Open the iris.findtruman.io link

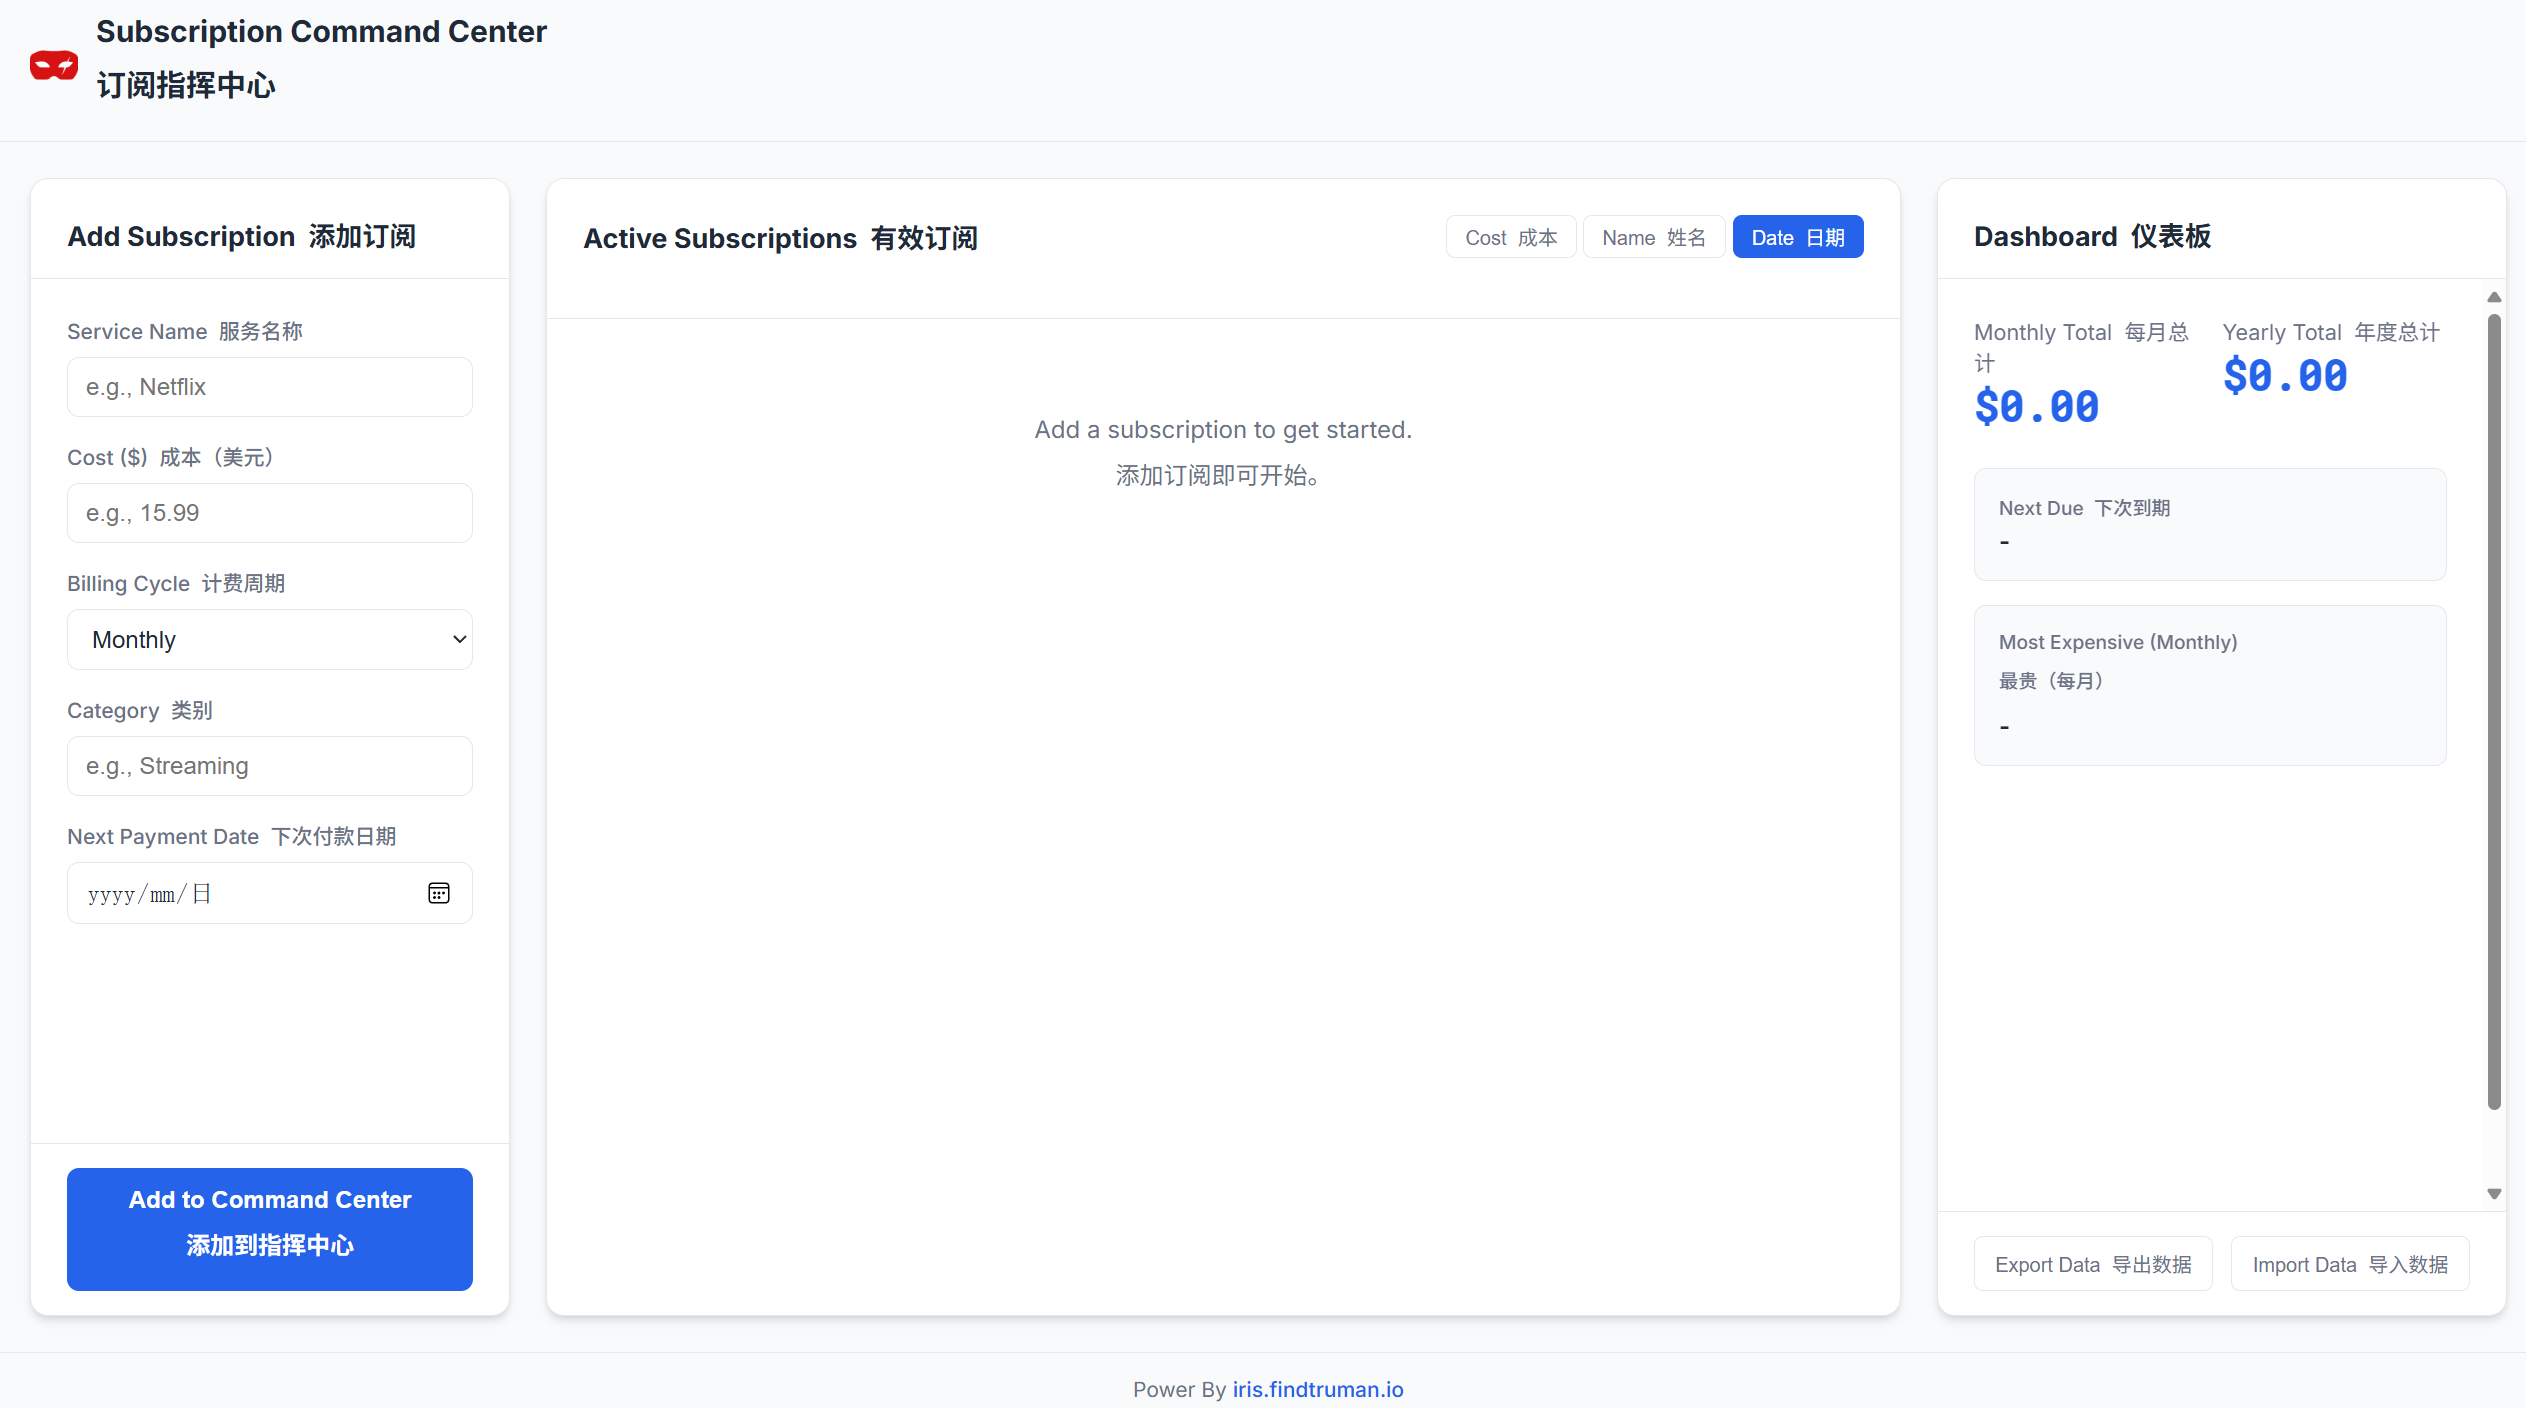point(1317,1389)
